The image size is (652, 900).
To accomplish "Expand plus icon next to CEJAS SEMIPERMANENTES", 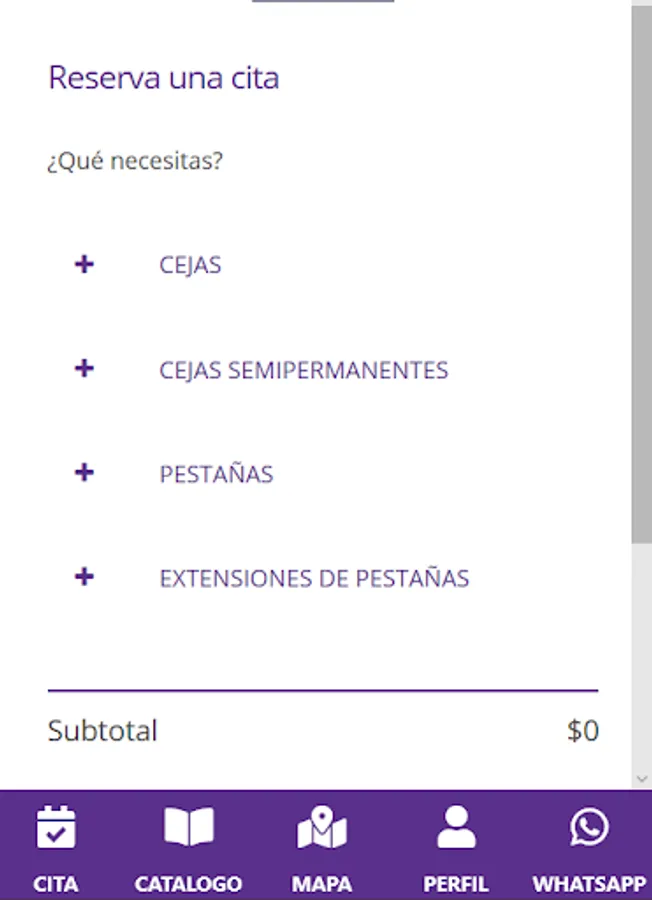I will click(x=84, y=368).
